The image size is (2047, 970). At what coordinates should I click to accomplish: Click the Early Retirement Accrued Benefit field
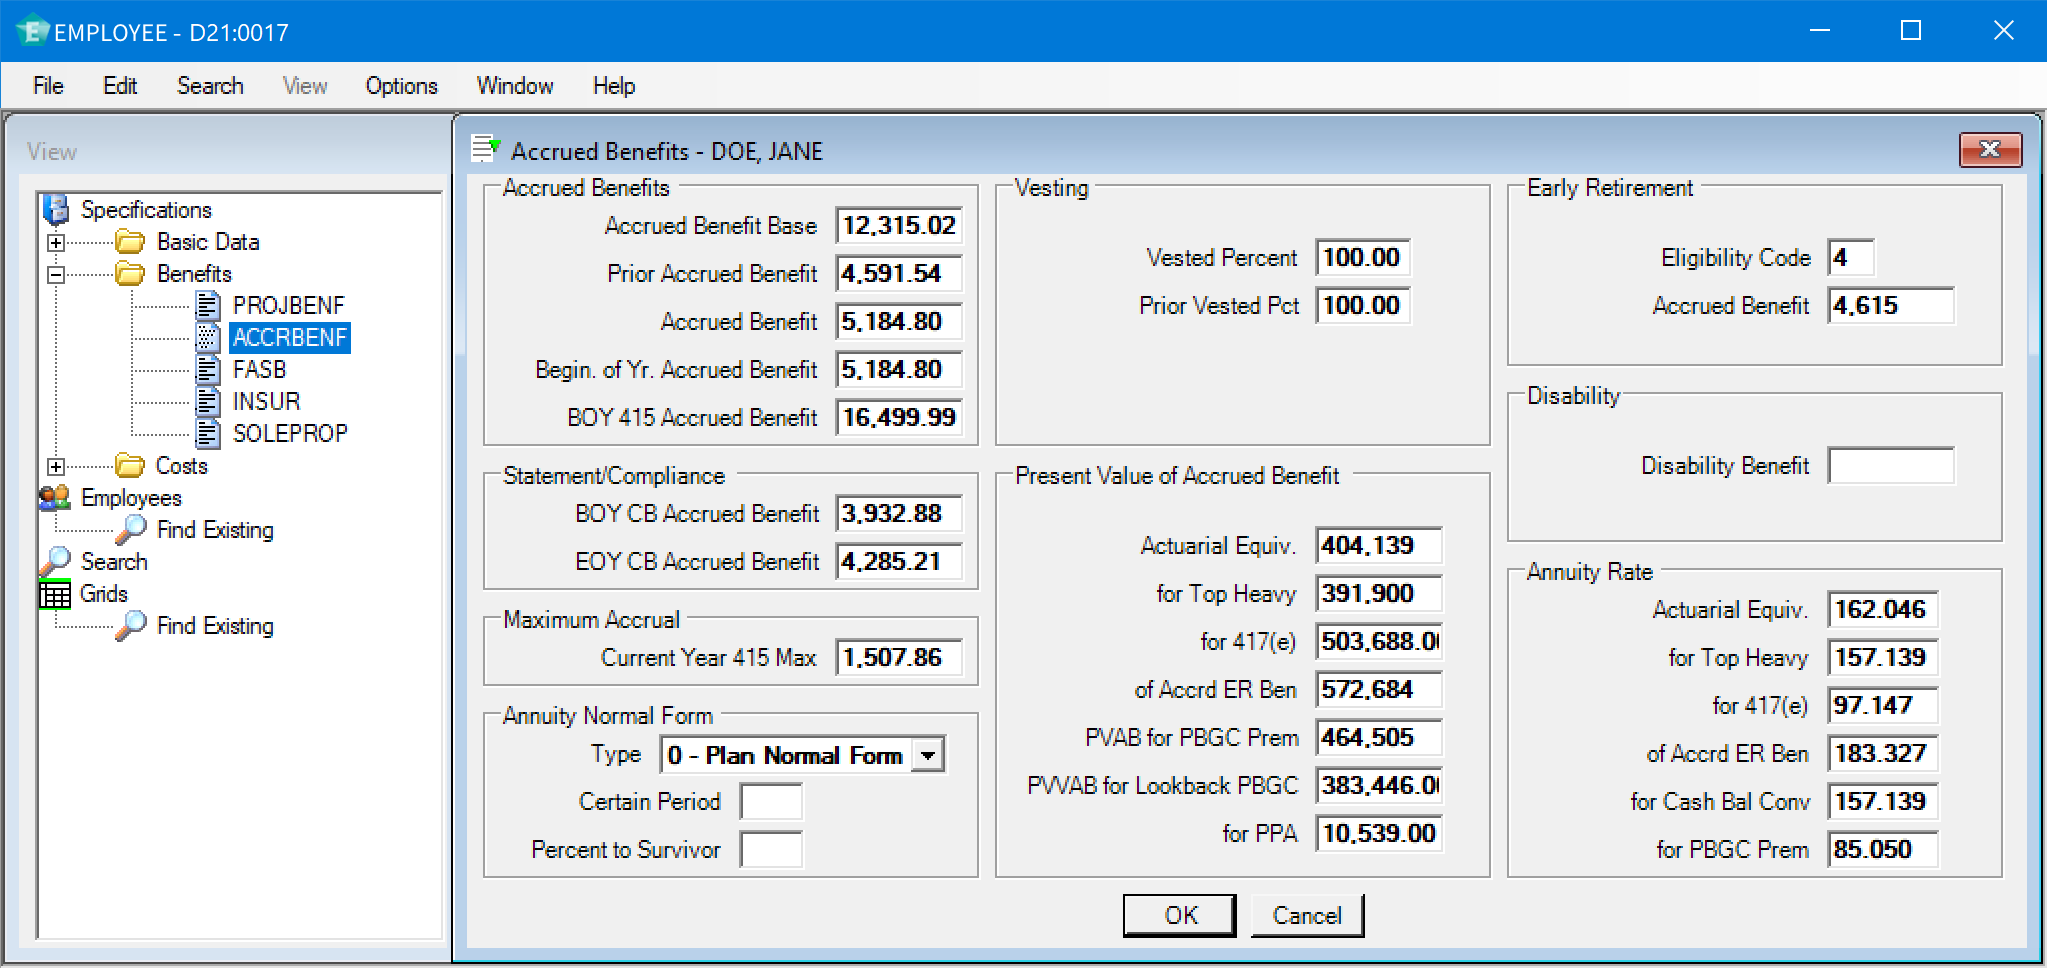pos(1891,305)
